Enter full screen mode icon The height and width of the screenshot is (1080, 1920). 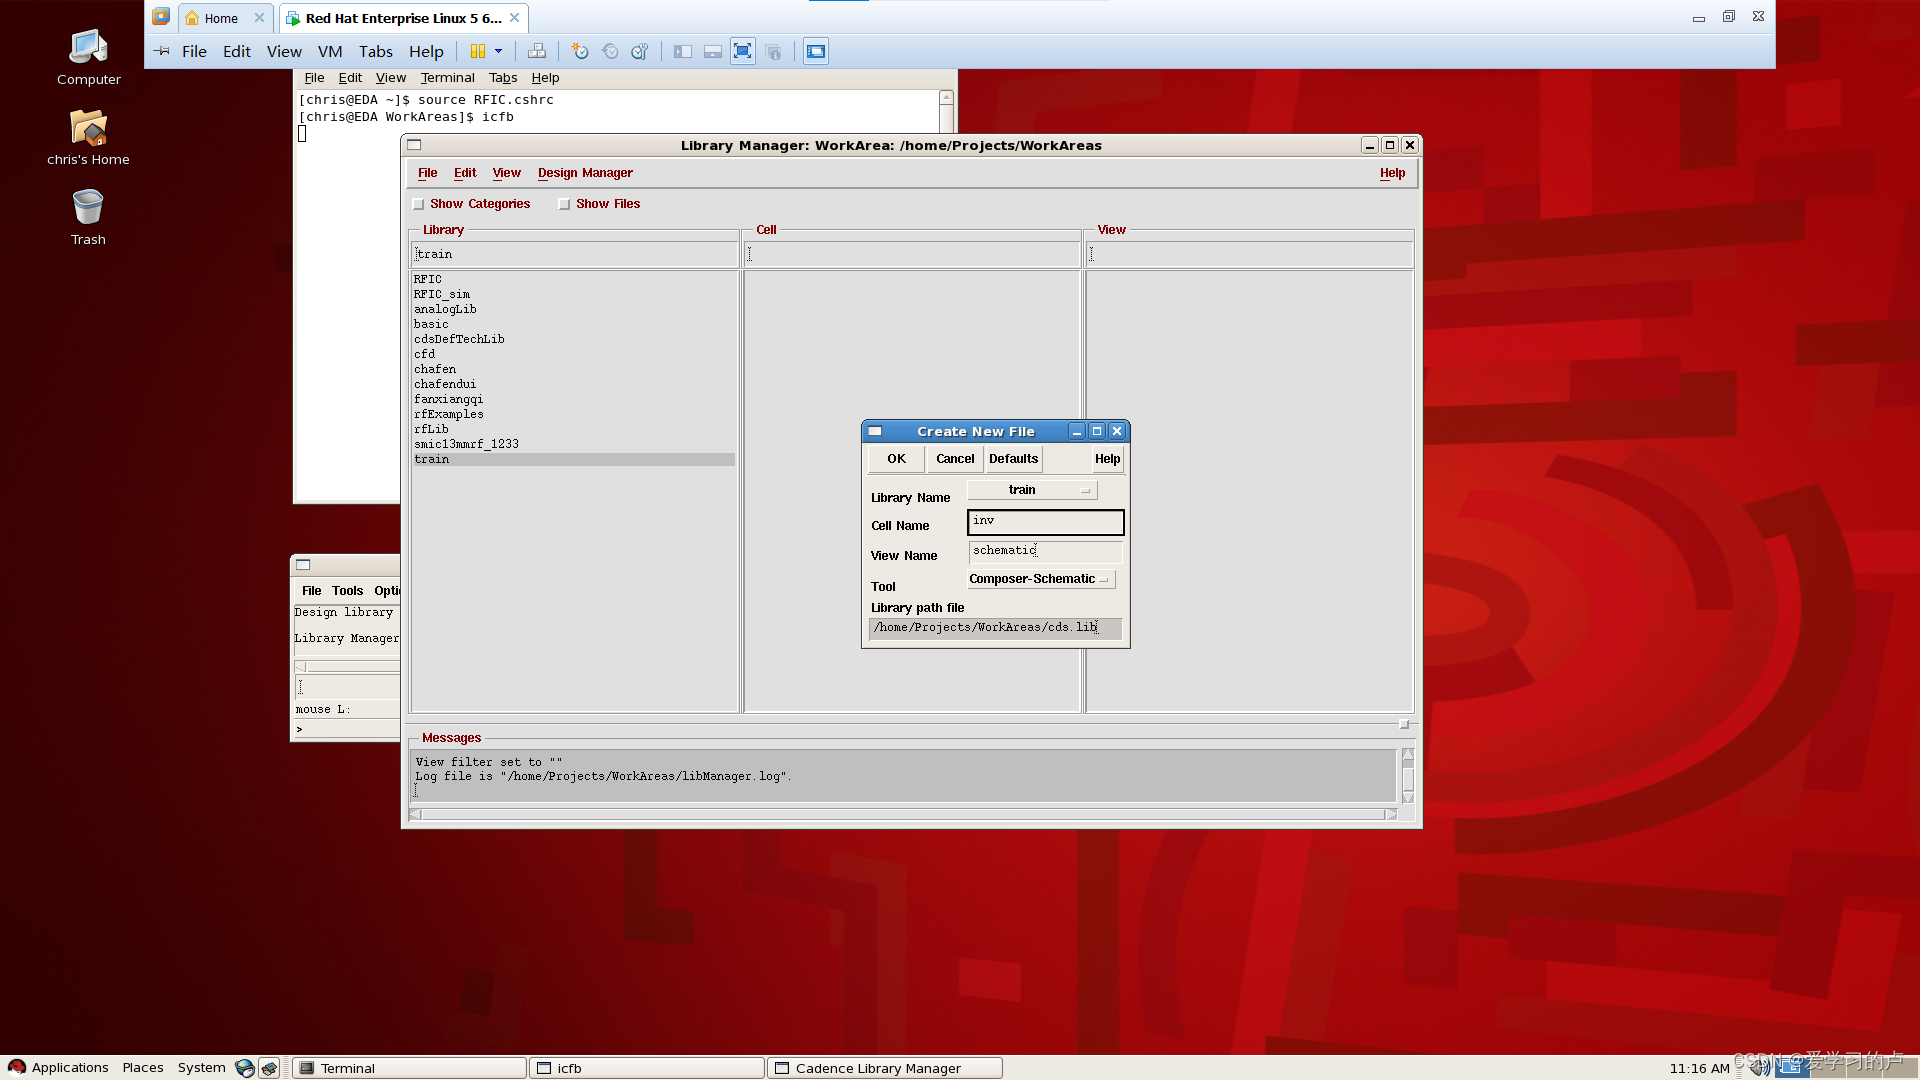[x=742, y=51]
